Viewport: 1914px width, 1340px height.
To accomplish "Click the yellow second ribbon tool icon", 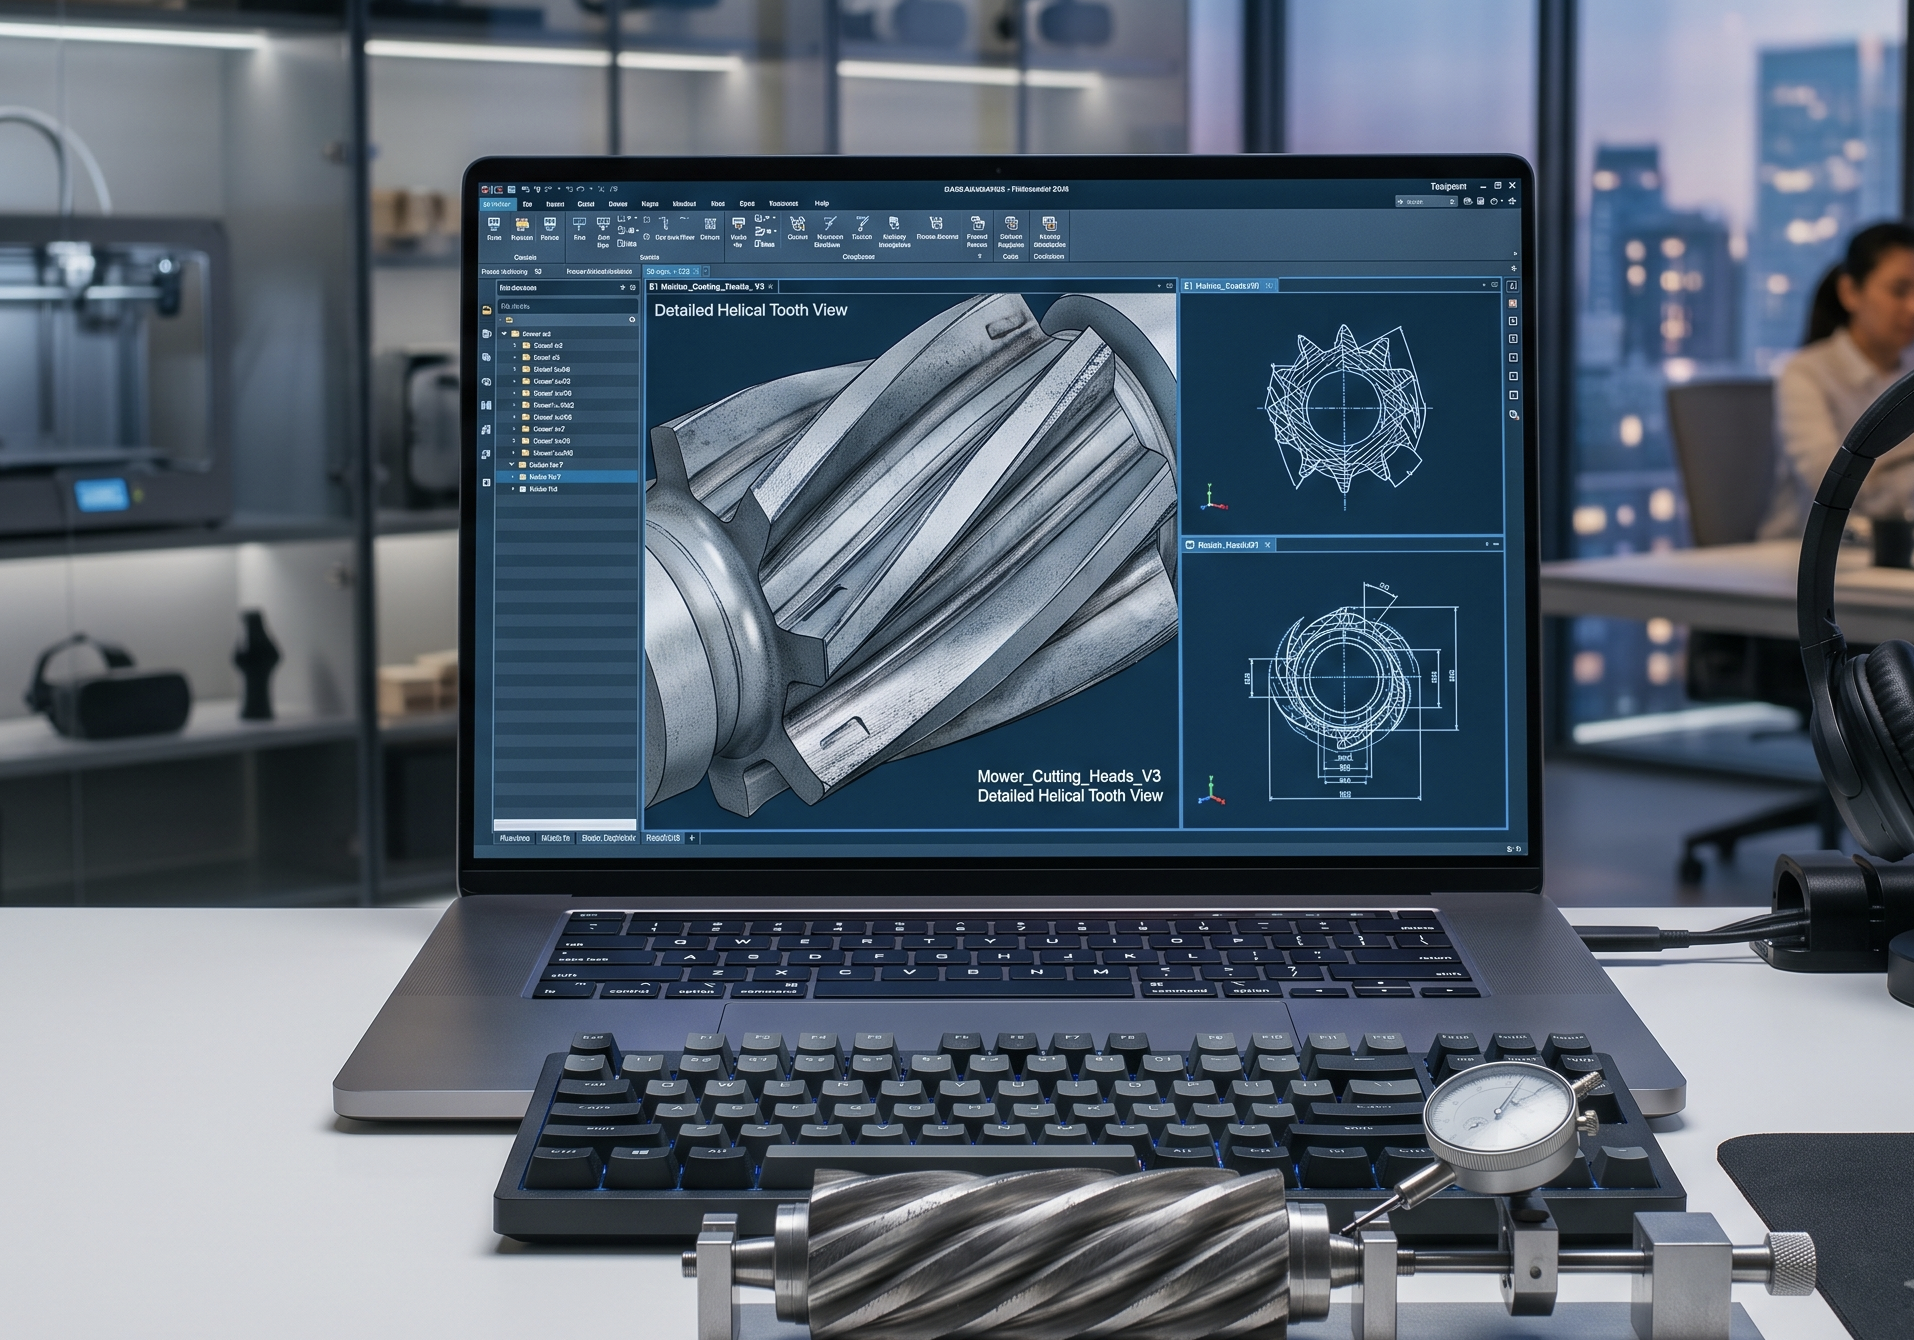I will click(x=521, y=224).
